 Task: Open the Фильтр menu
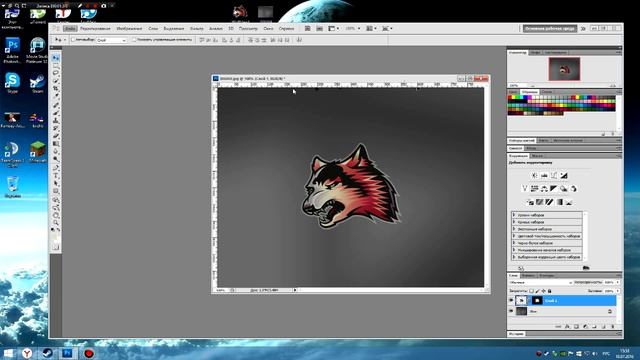196,29
